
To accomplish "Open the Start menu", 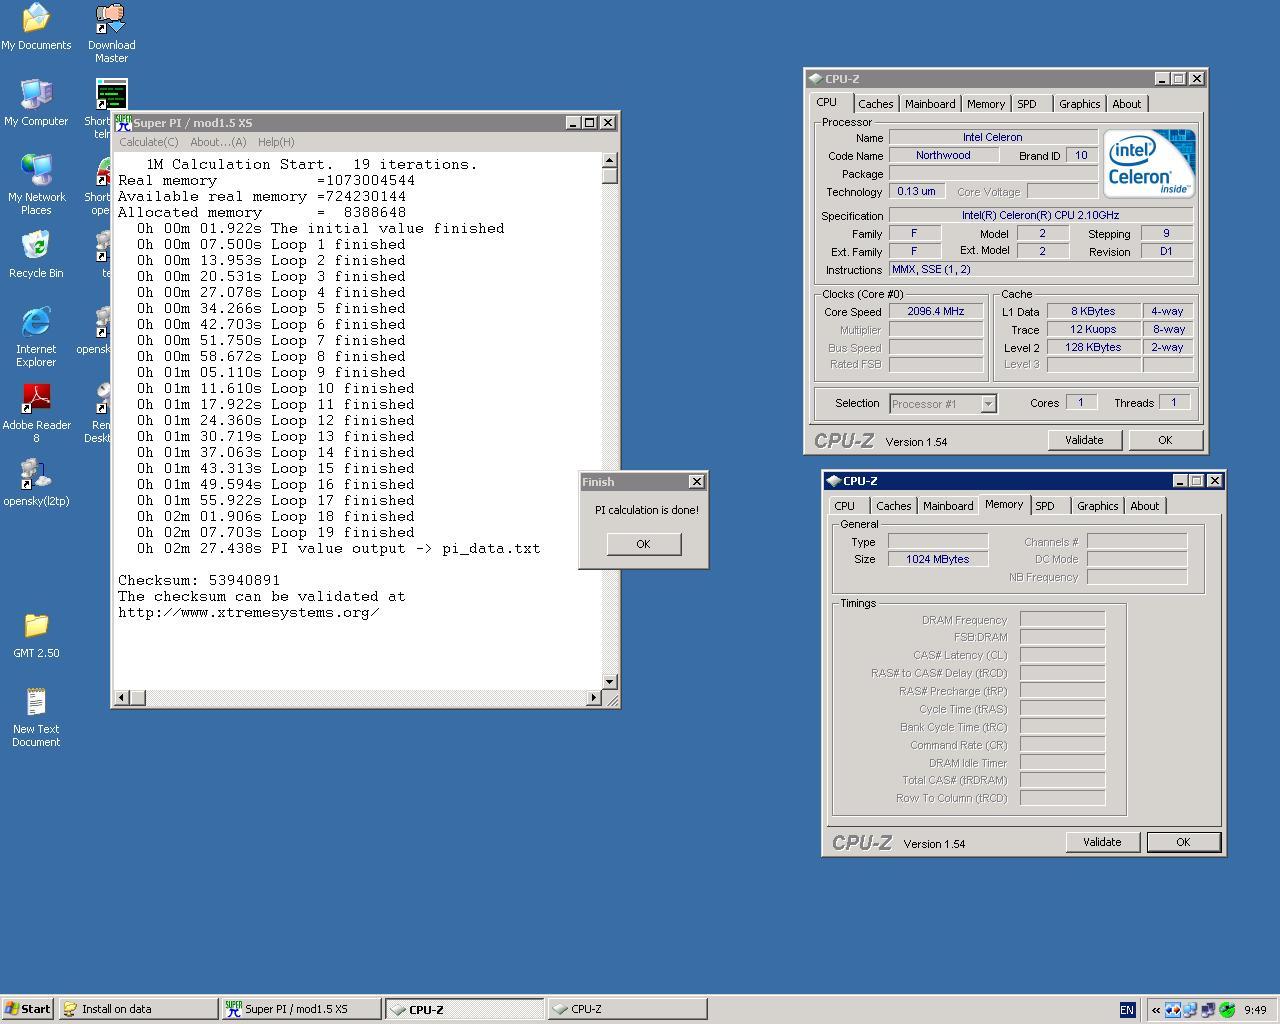I will click(x=28, y=1009).
